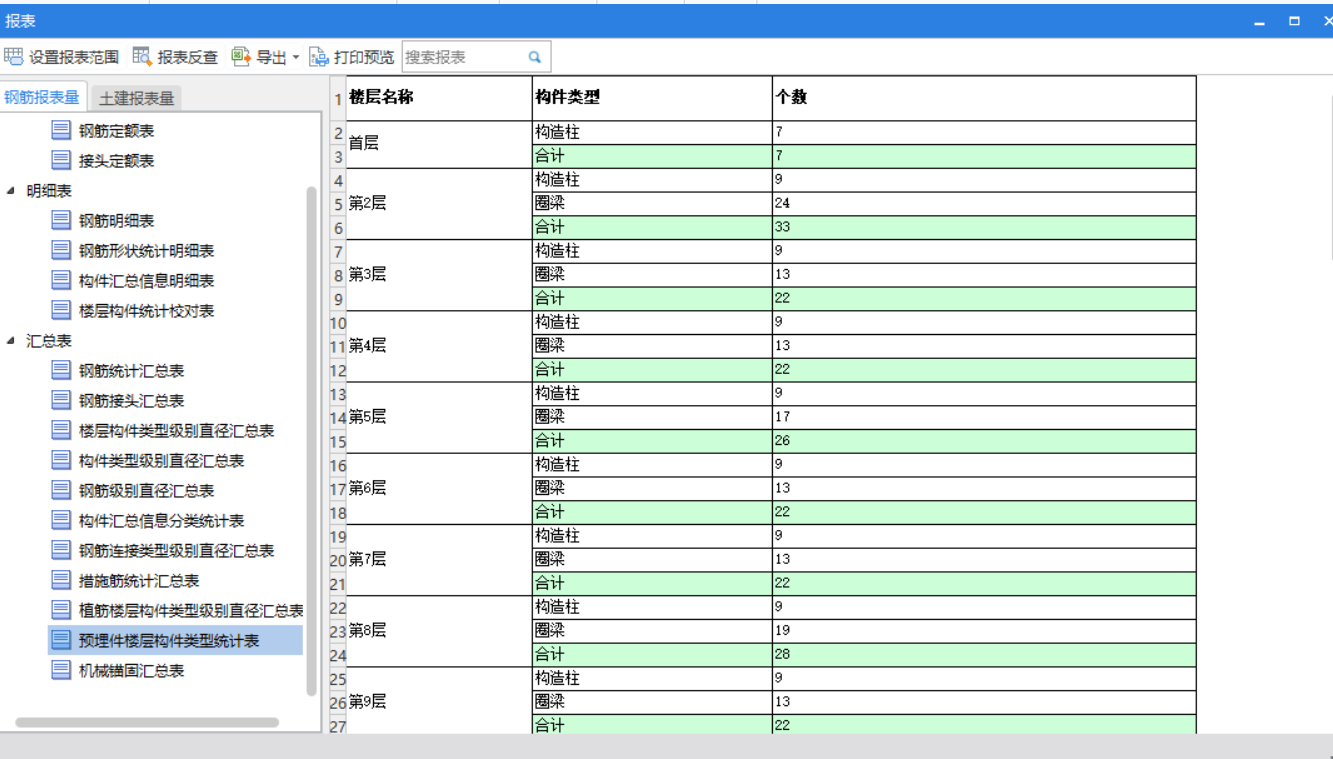1333x759 pixels.
Task: Click the icon beside 钢筋级别直径汇总表
Action: (62, 491)
